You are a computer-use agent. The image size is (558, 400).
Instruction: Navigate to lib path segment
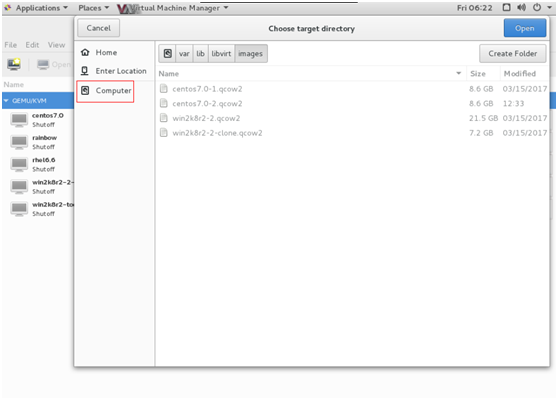pos(200,53)
